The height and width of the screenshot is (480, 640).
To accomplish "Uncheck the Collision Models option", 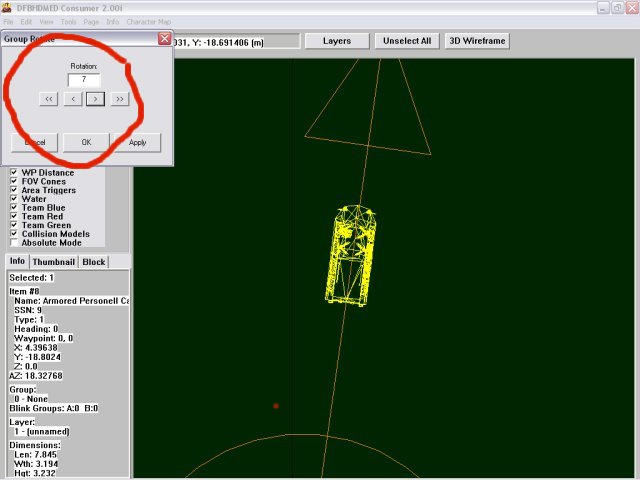I will click(x=14, y=234).
